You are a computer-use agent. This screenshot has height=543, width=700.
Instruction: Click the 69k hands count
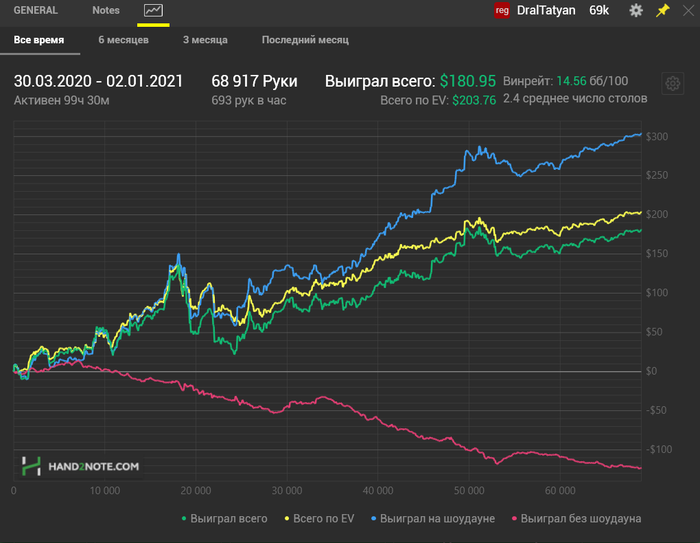tap(599, 10)
